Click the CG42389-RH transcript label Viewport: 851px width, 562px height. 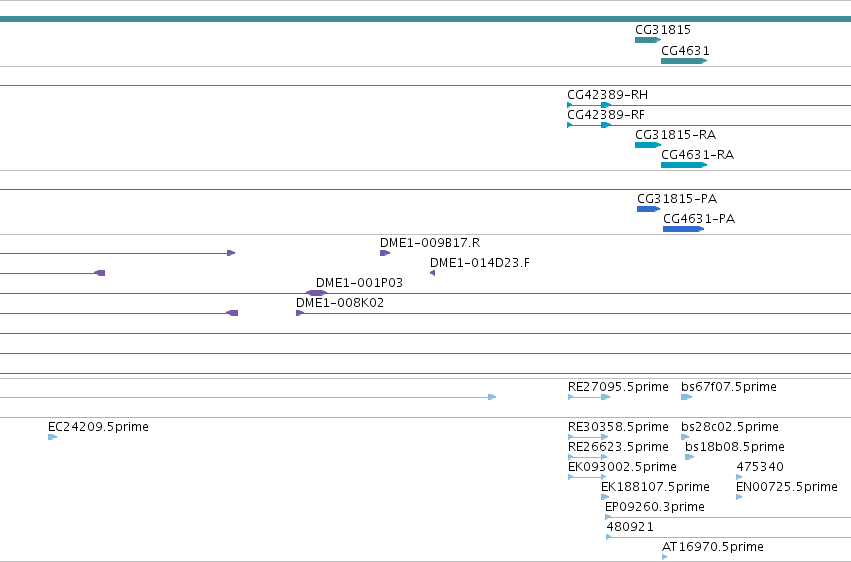tap(607, 95)
